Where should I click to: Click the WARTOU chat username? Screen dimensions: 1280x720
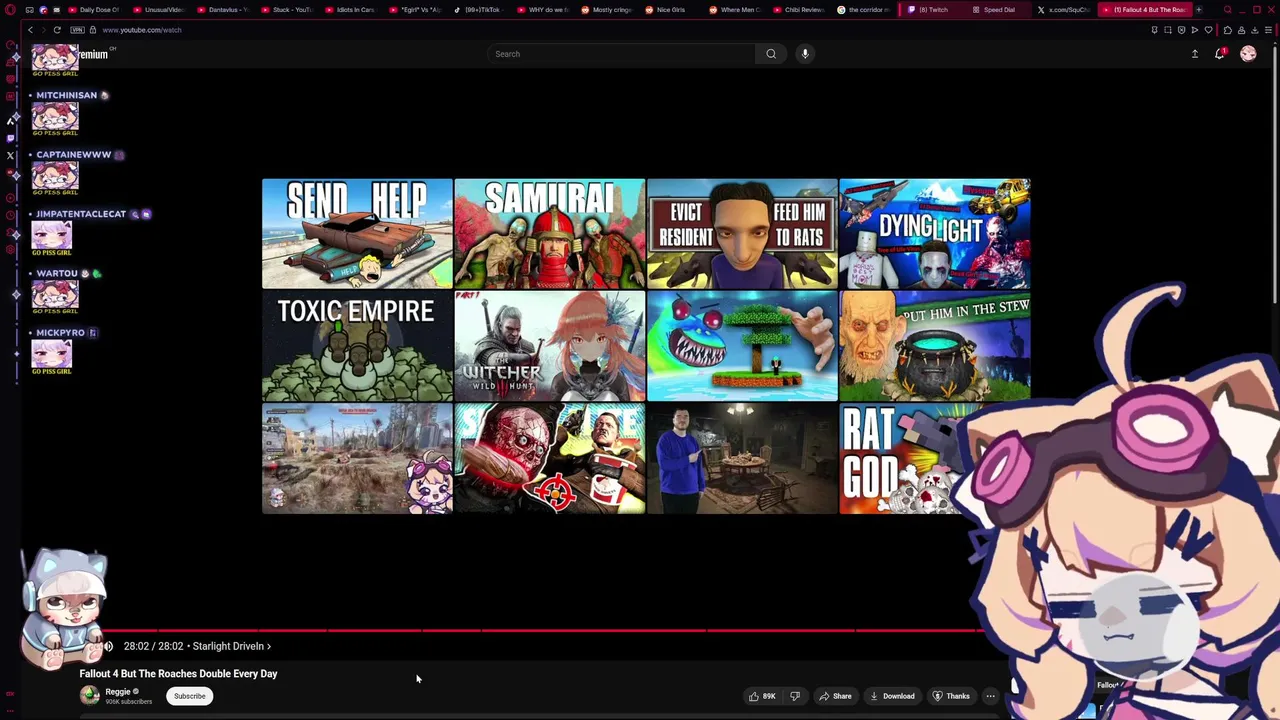coord(56,273)
